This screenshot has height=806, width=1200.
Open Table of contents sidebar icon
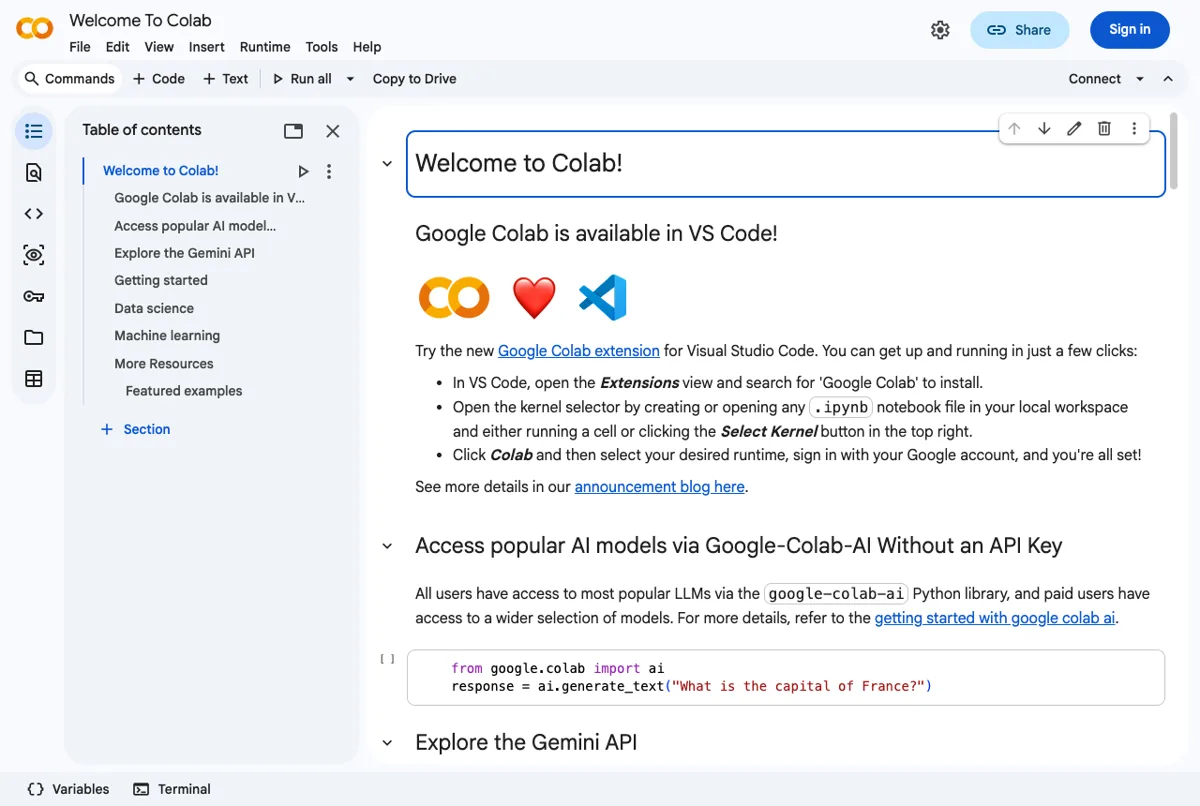click(34, 131)
